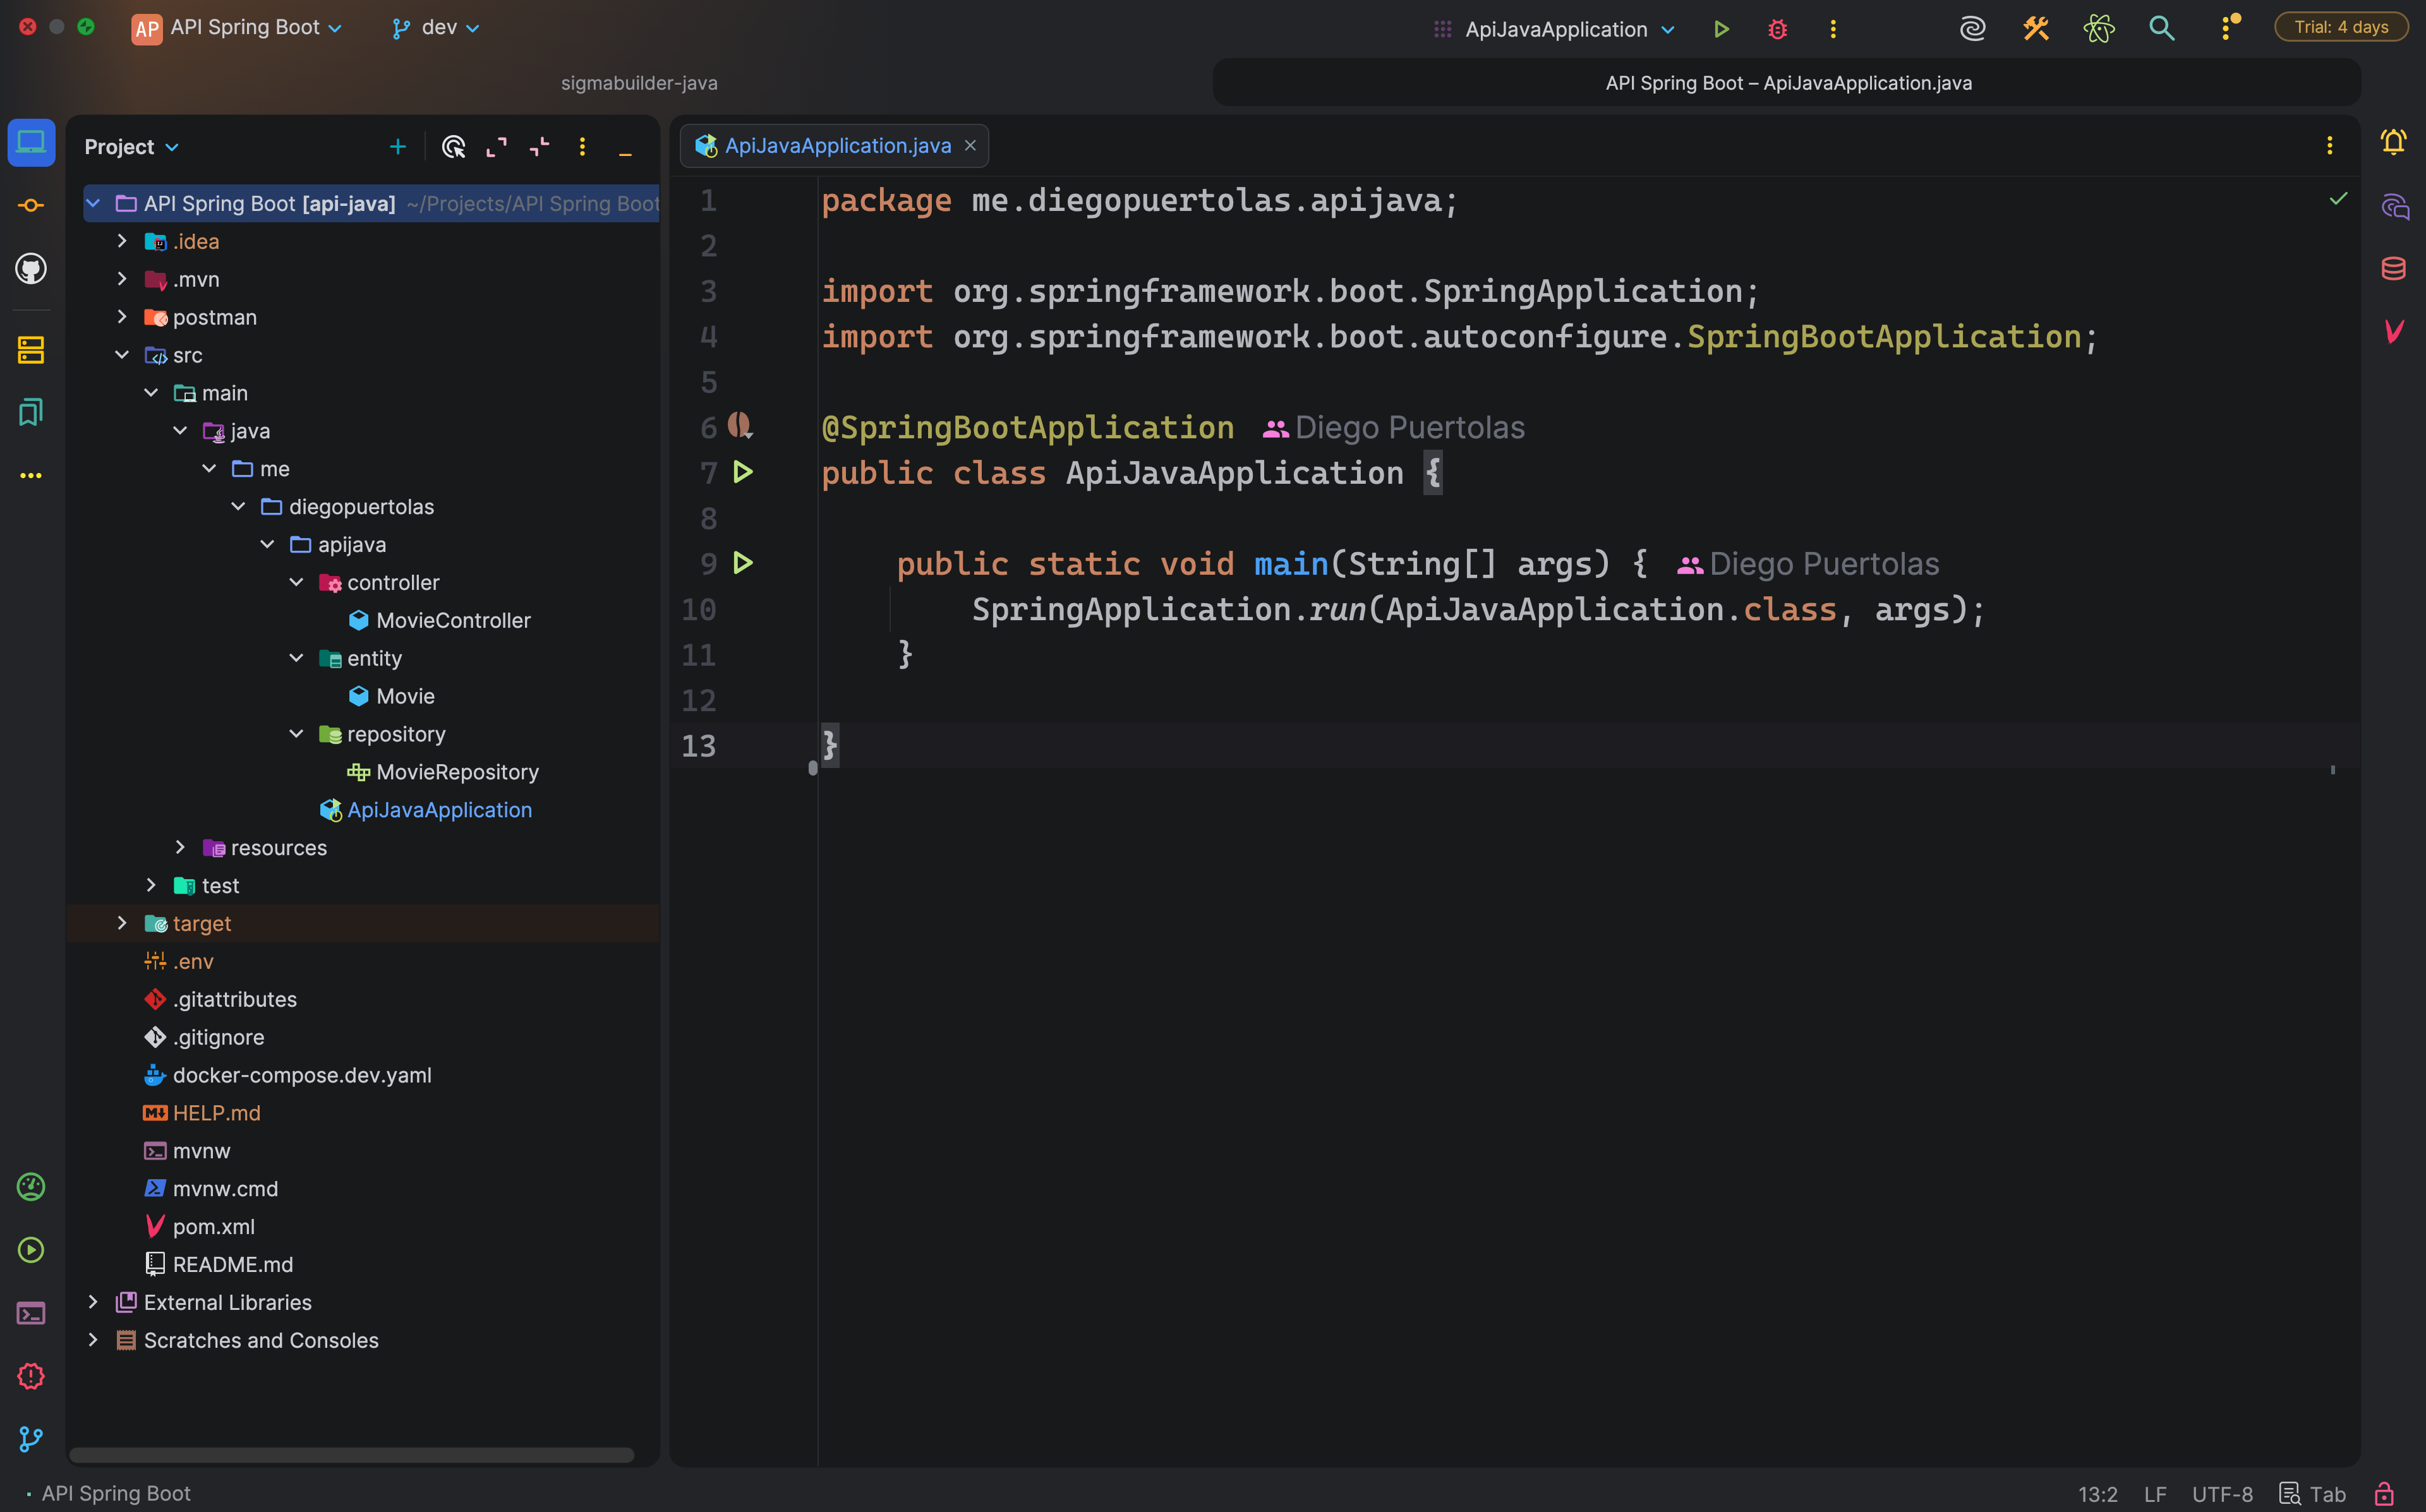Collapse all in Project panel
2426x1512 pixels.
(540, 147)
